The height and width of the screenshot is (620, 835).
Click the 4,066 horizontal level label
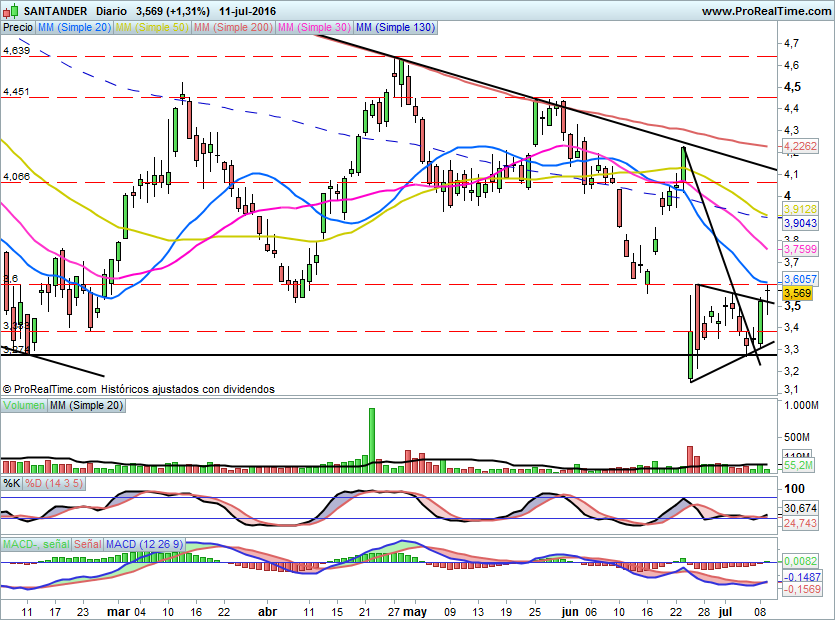[x=17, y=176]
